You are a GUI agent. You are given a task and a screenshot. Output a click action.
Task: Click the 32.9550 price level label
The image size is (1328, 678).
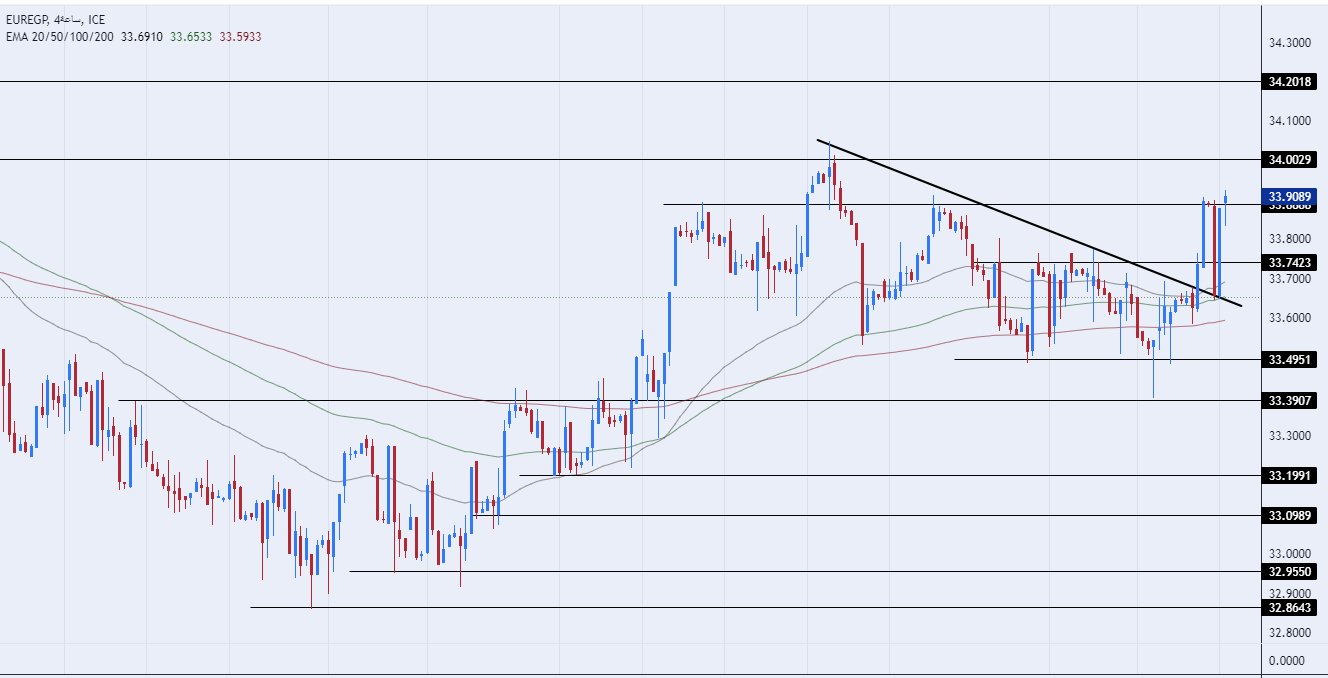coord(1289,572)
